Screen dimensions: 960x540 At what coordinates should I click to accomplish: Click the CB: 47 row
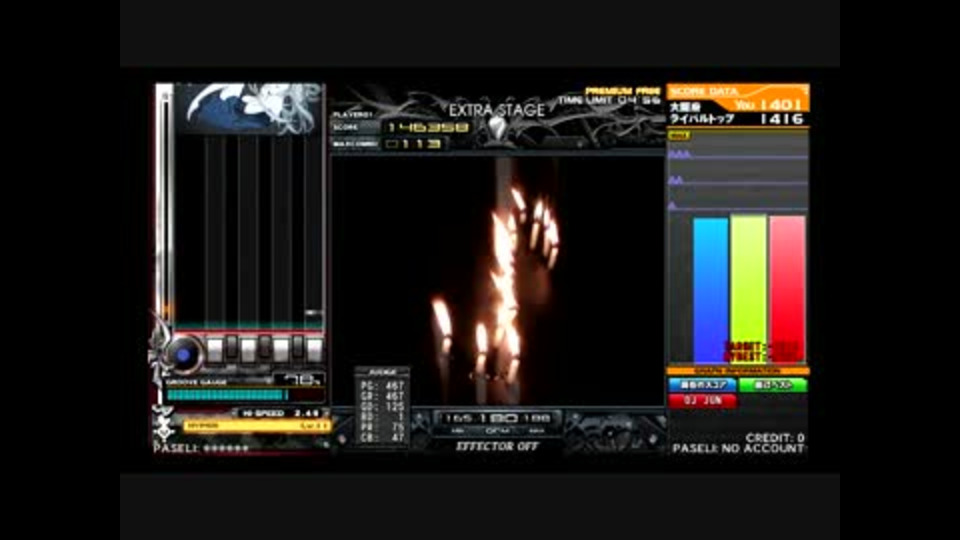pyautogui.click(x=383, y=438)
